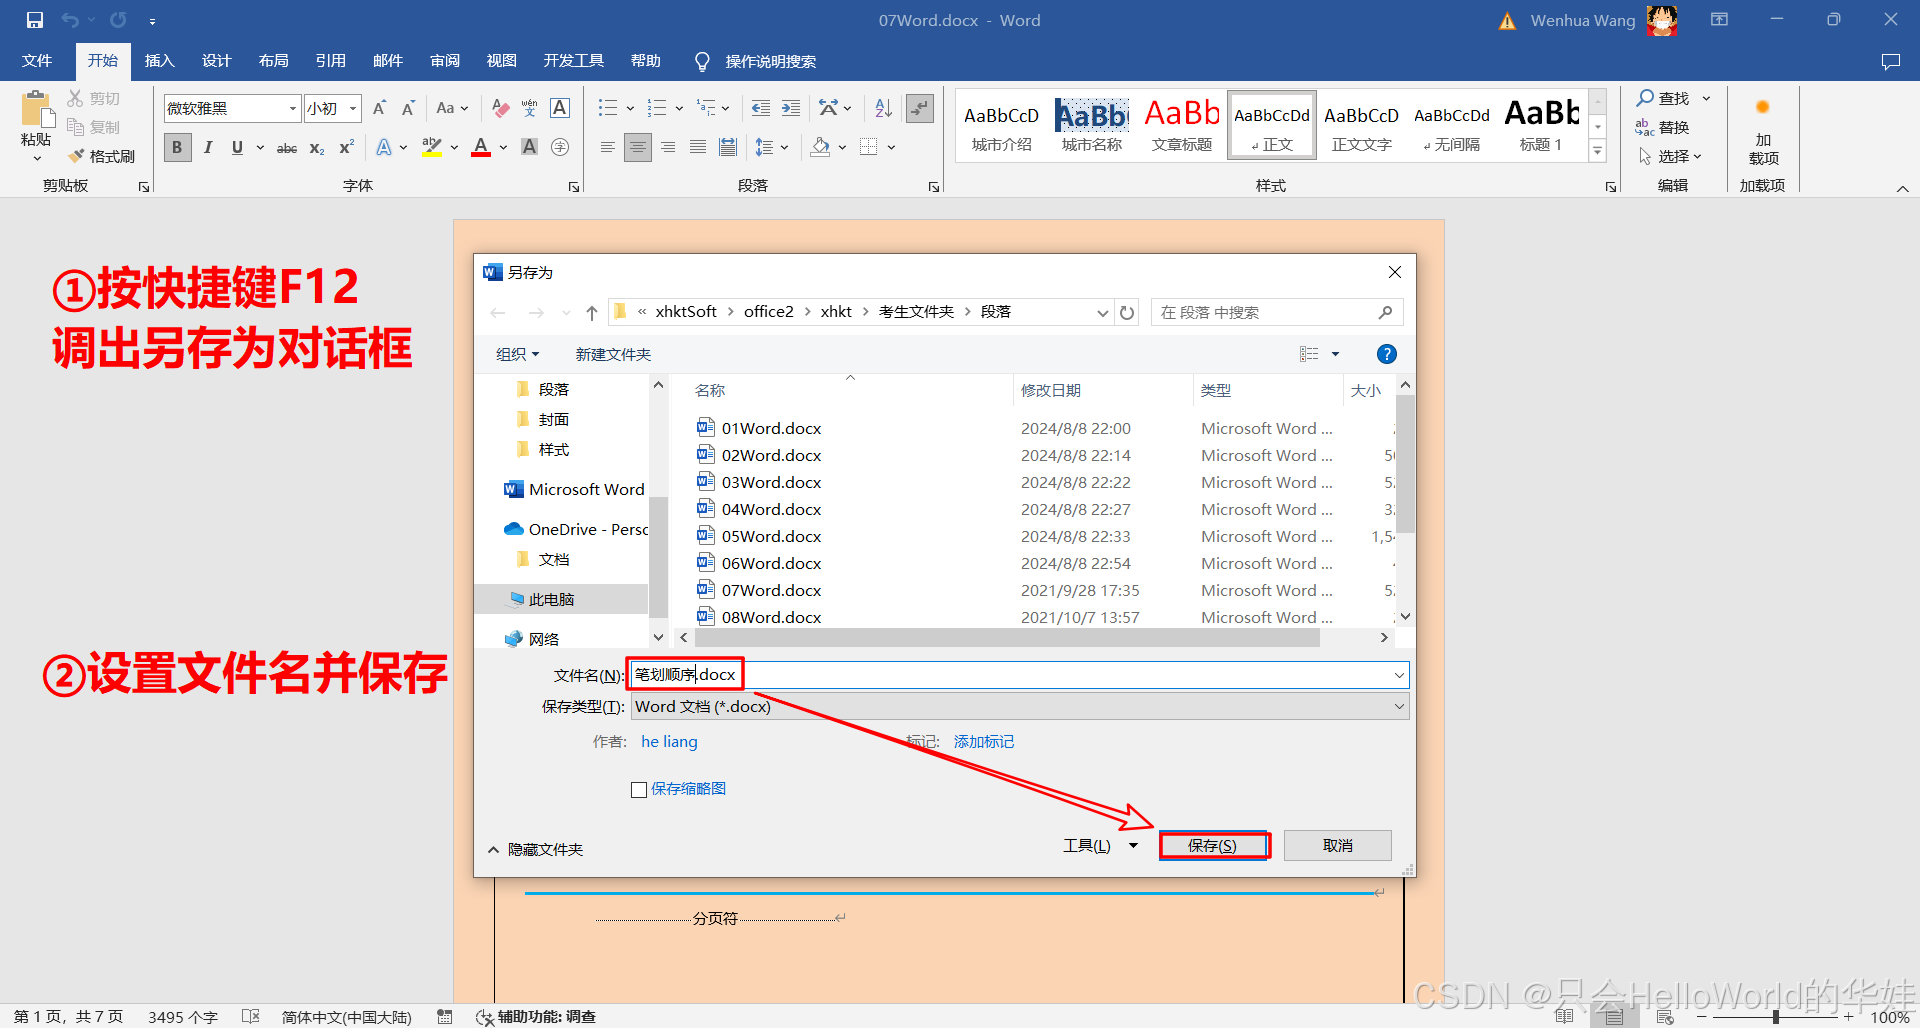The image size is (1920, 1028).
Task: Open the font size dropdown
Action: coord(353,108)
